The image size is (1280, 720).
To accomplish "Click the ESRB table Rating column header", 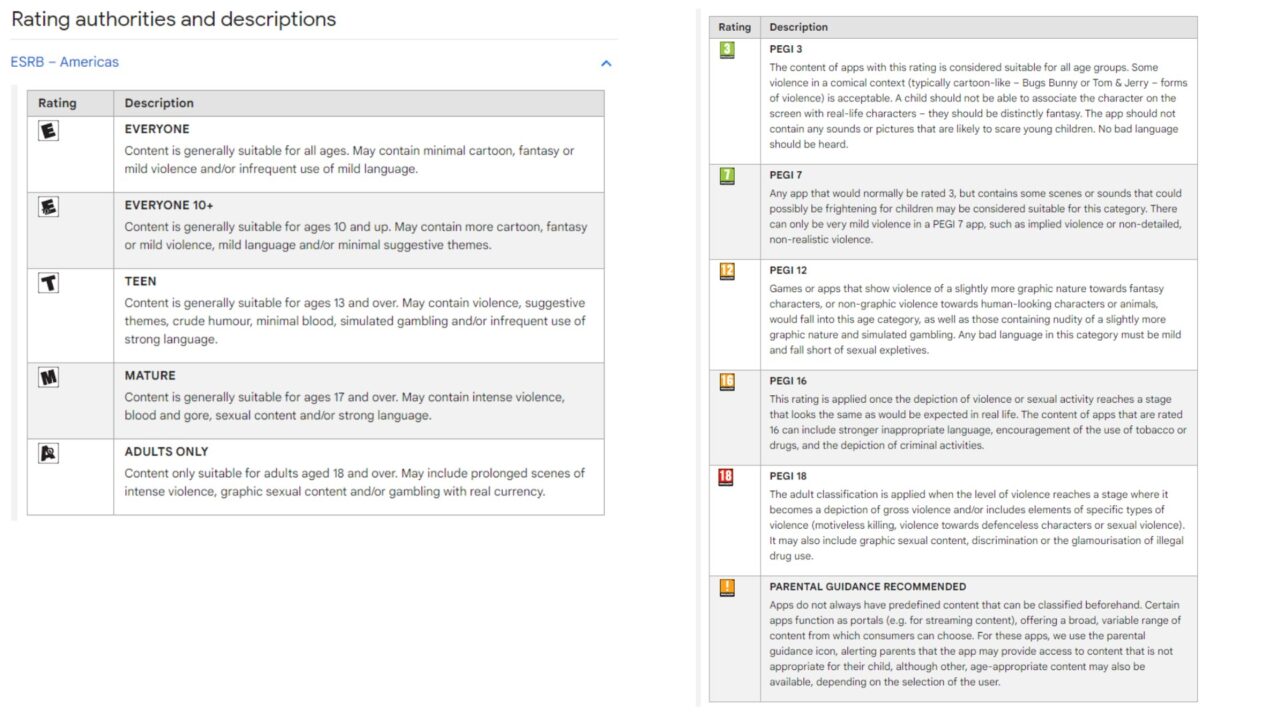I will click(57, 103).
